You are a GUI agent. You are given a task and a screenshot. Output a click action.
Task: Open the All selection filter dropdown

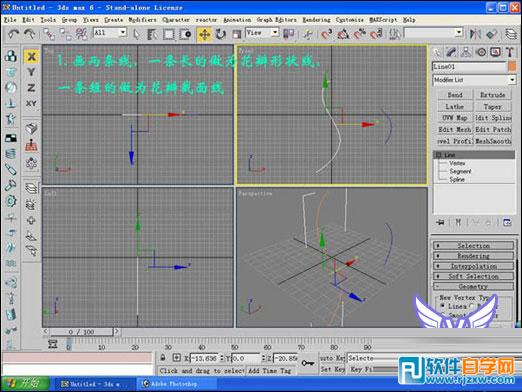[123, 33]
